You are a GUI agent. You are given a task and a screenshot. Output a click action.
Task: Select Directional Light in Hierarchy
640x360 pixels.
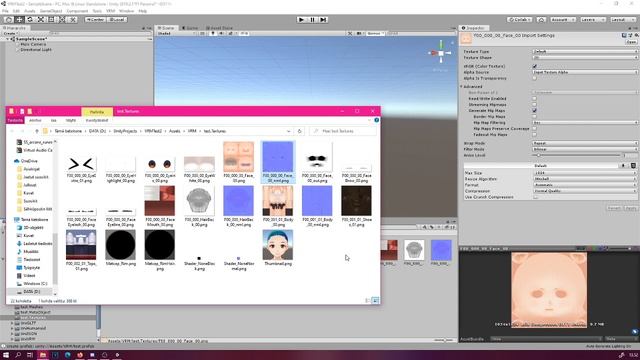pos(36,49)
